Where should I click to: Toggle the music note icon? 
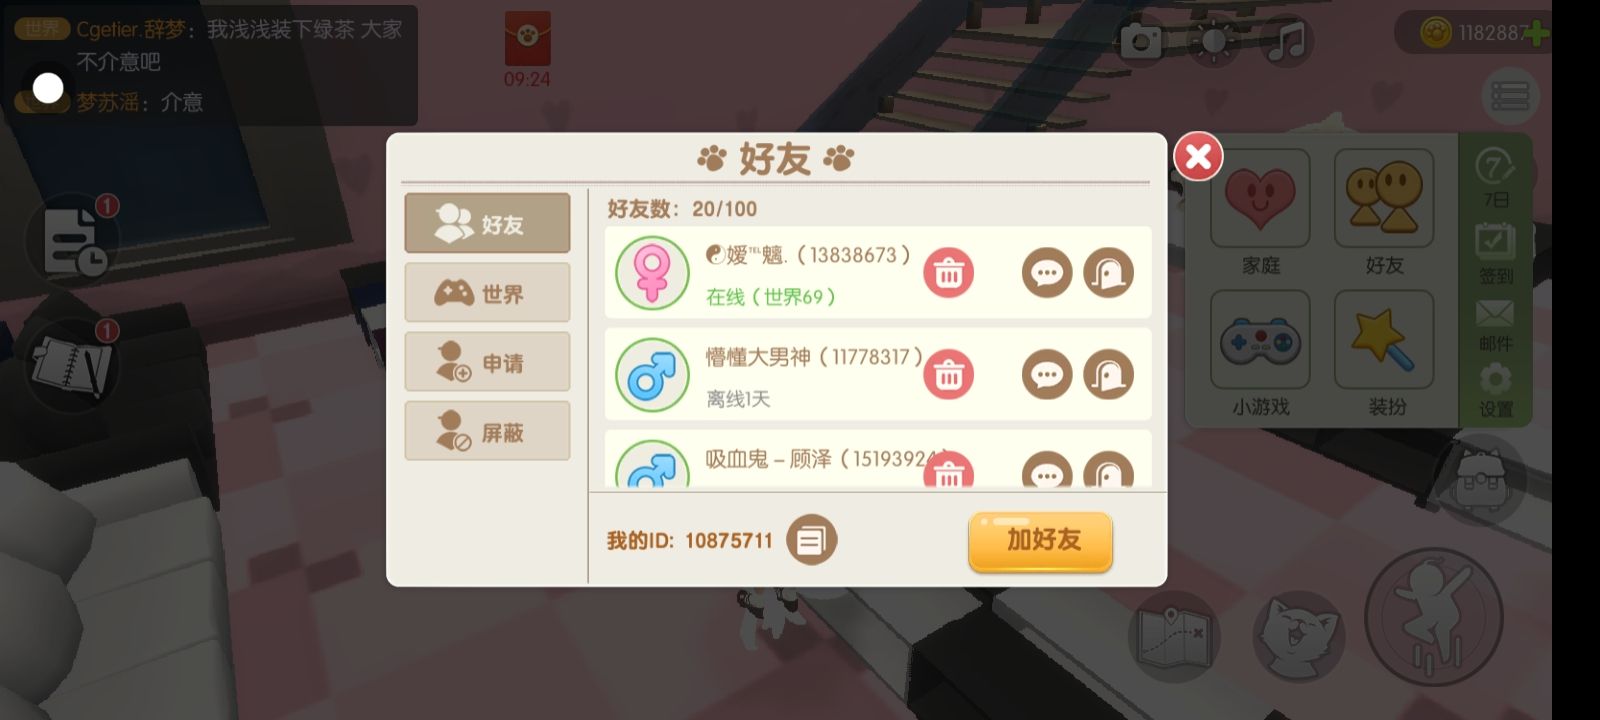pos(1288,42)
